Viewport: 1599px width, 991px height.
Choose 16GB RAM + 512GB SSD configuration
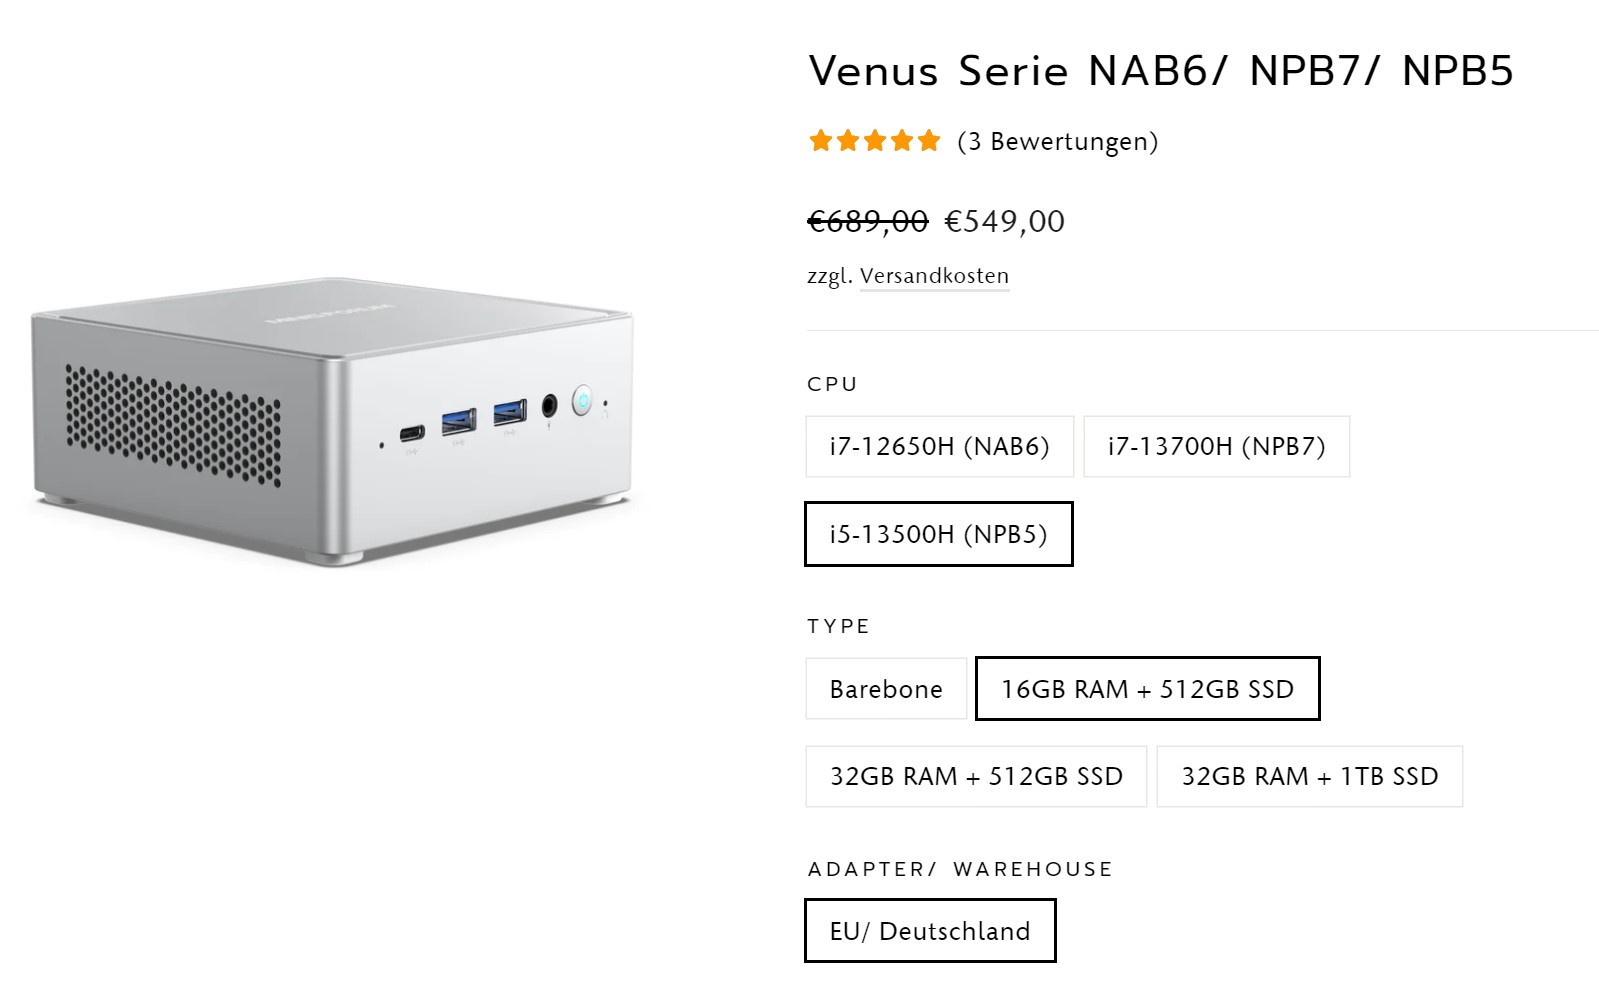click(1147, 689)
